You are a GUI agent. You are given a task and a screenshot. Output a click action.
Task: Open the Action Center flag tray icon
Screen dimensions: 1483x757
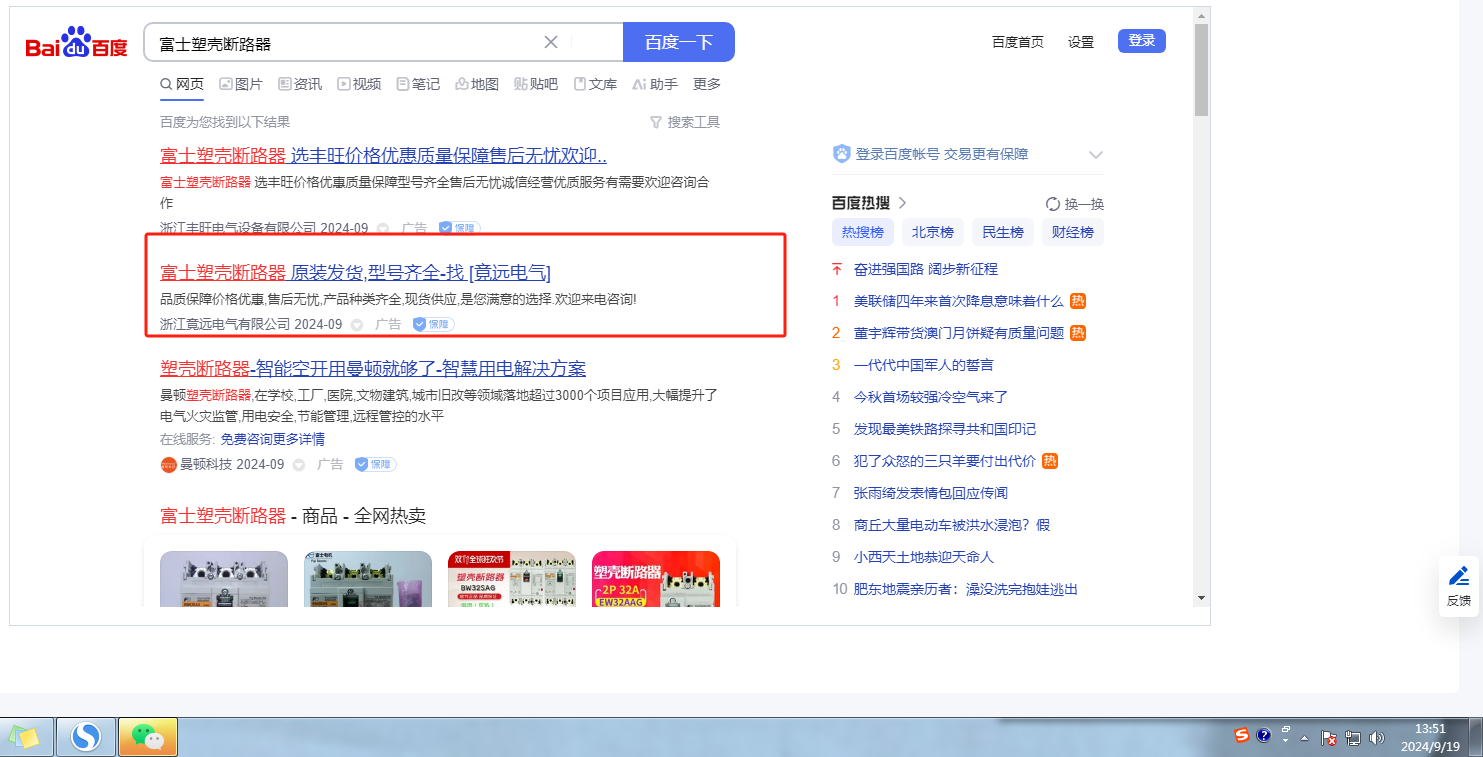click(1329, 738)
